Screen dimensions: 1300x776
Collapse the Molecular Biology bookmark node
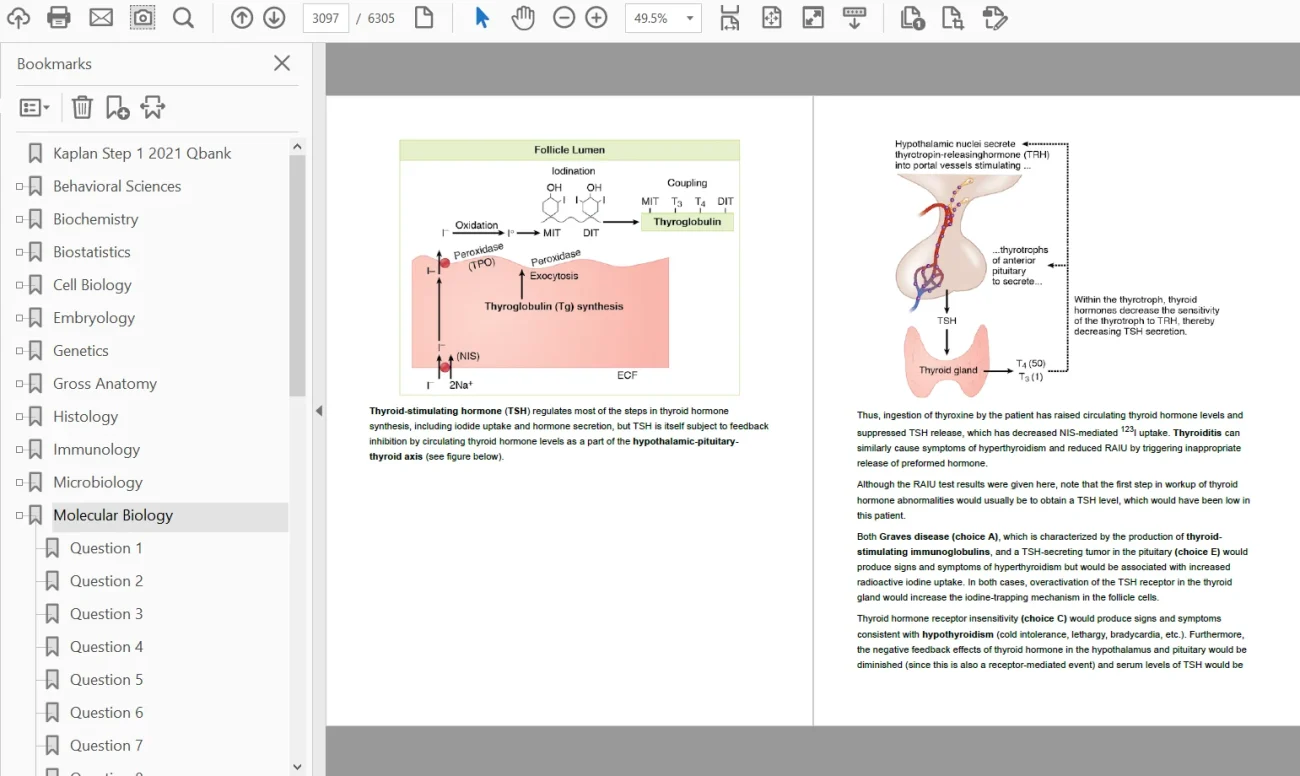pos(19,516)
